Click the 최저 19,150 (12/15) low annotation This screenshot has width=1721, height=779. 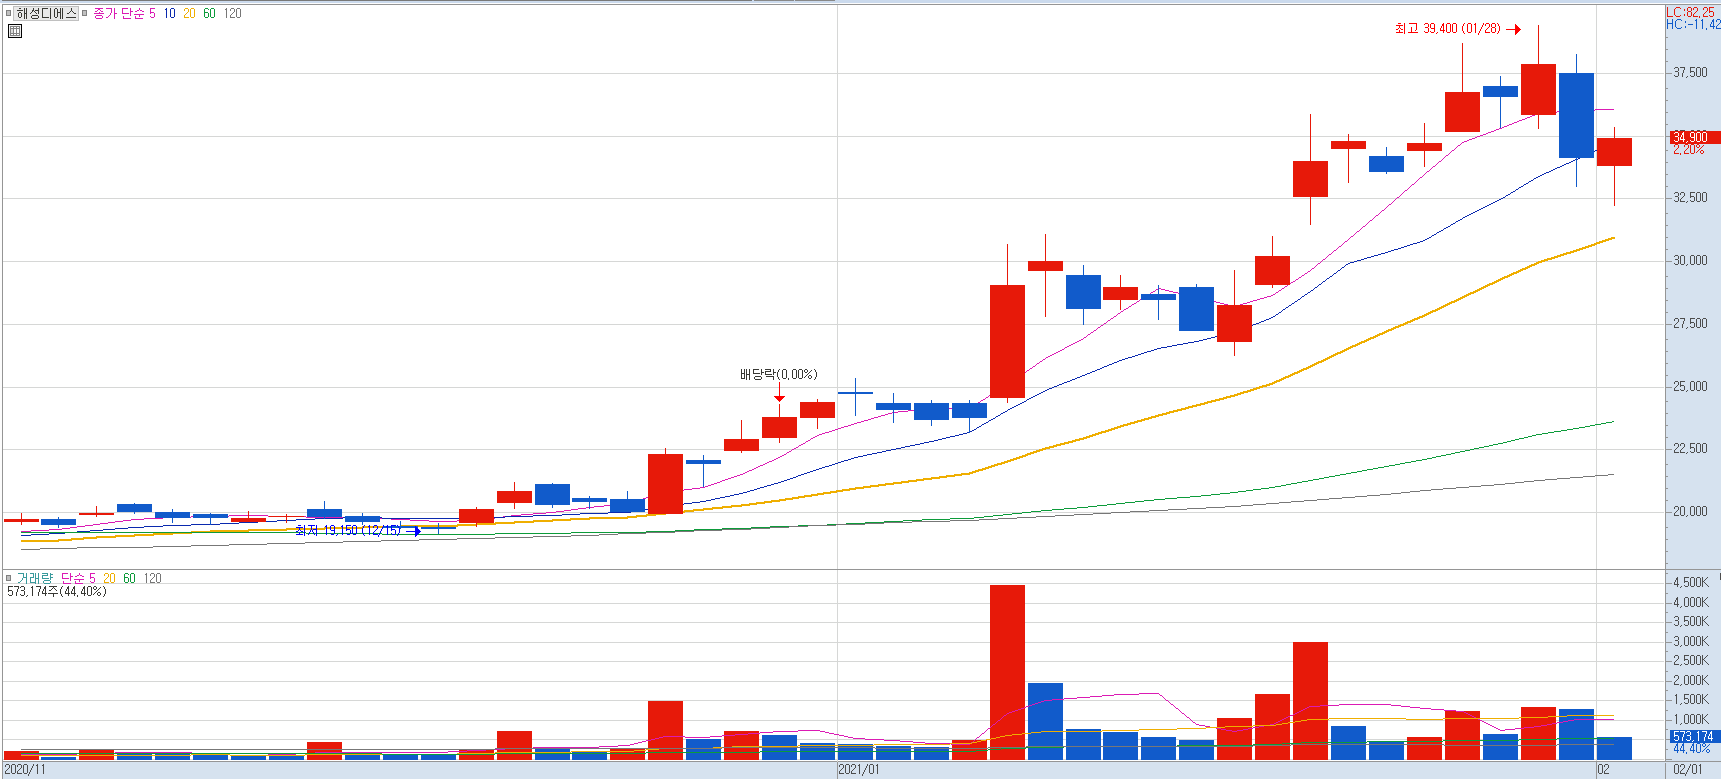pyautogui.click(x=348, y=530)
